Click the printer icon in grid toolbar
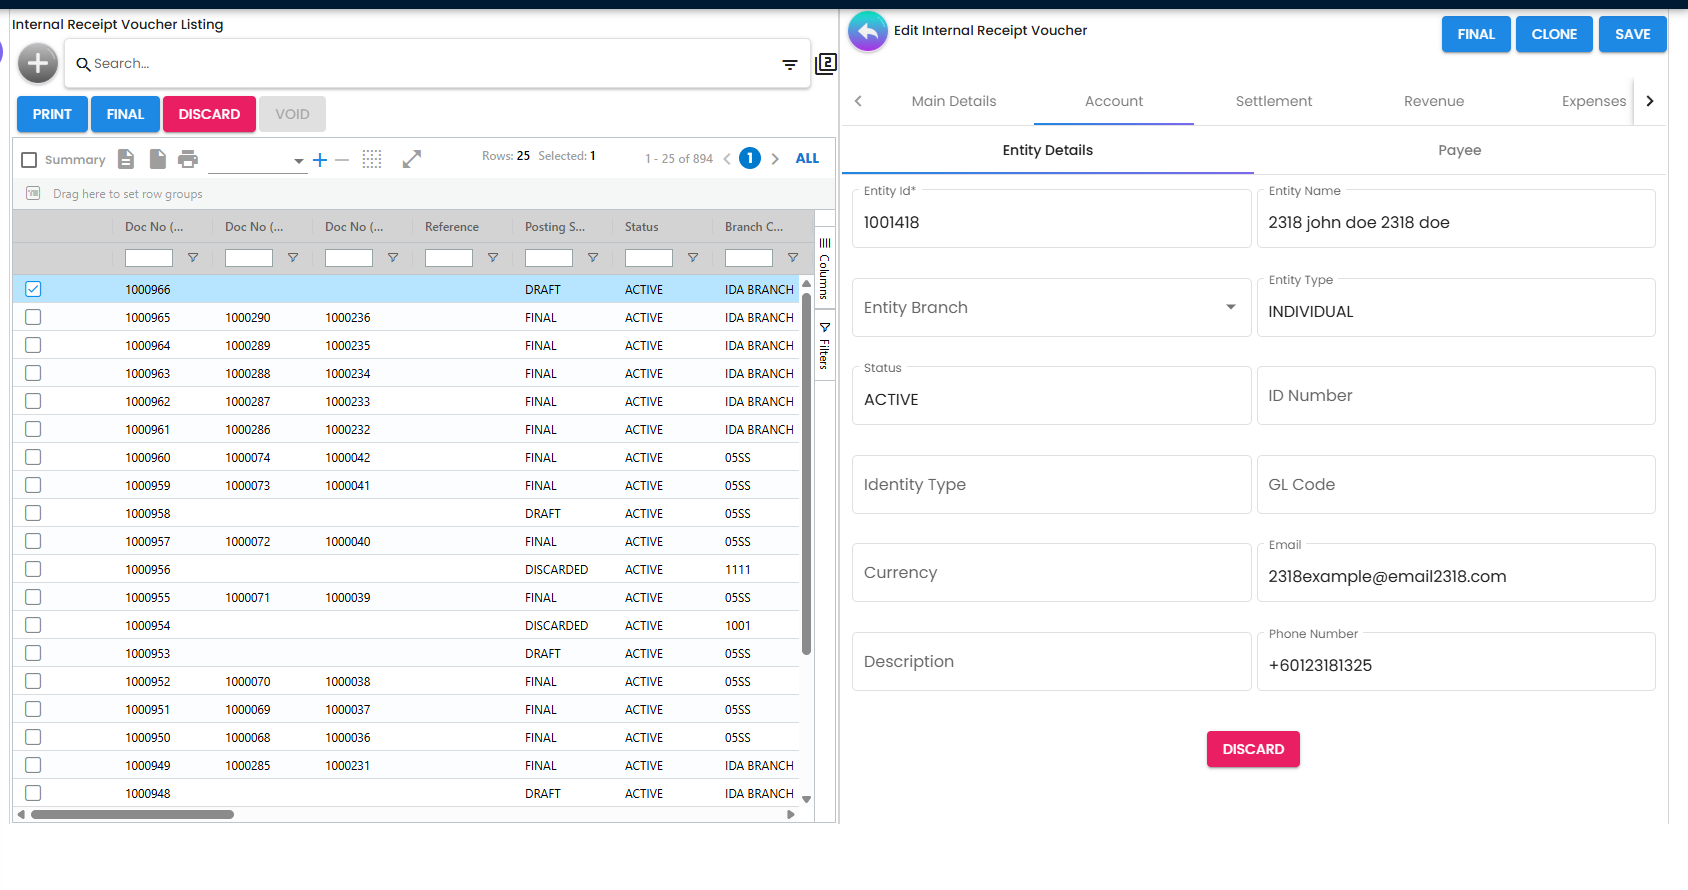Screen dimensions: 1688x890 [x=188, y=159]
